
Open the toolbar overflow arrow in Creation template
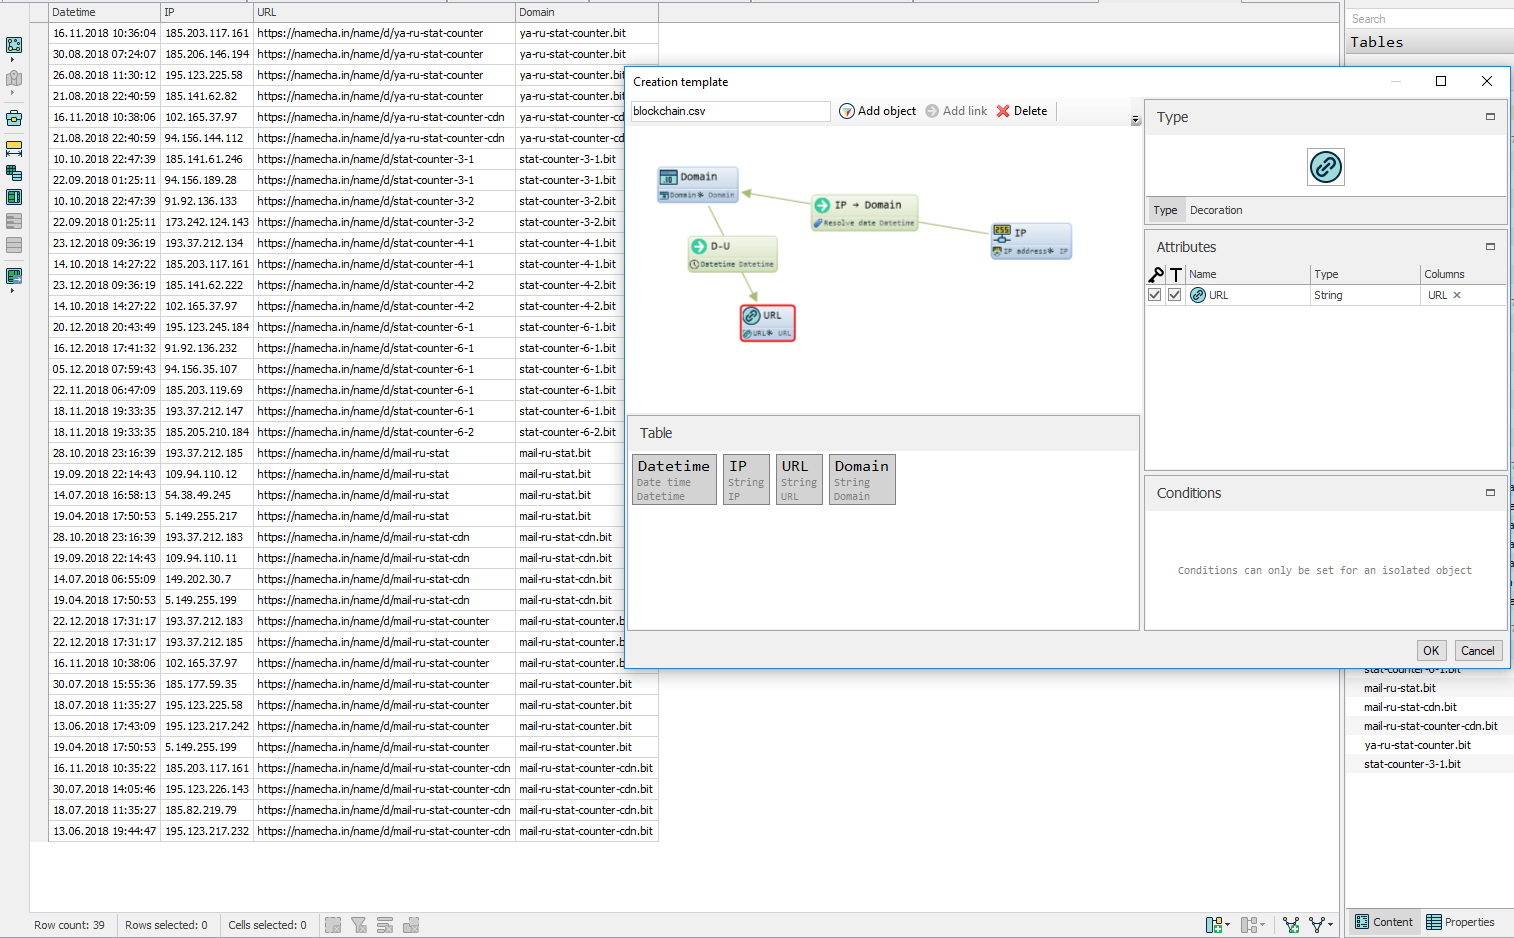1135,119
